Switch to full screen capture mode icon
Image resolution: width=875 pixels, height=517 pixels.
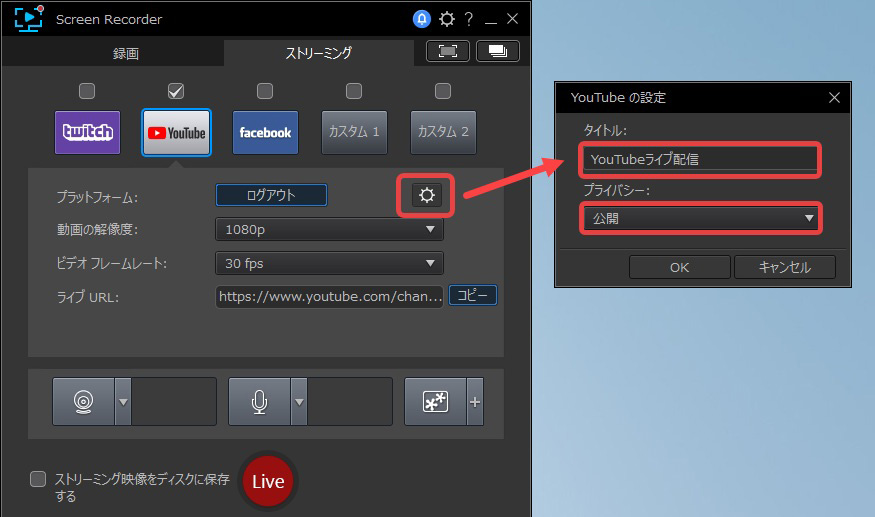click(448, 51)
